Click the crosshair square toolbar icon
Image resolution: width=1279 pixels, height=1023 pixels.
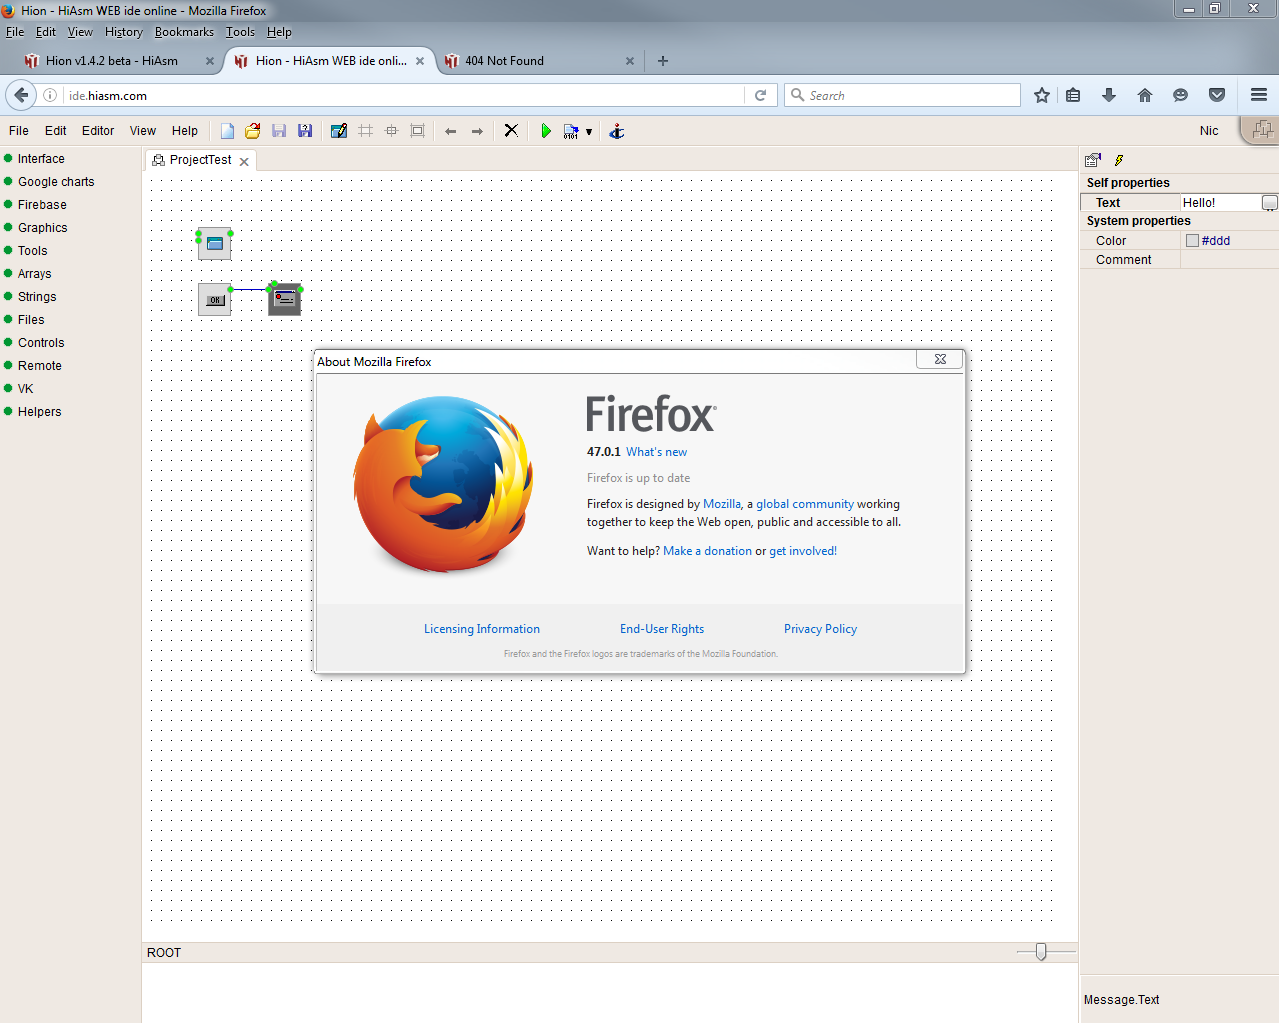point(392,131)
